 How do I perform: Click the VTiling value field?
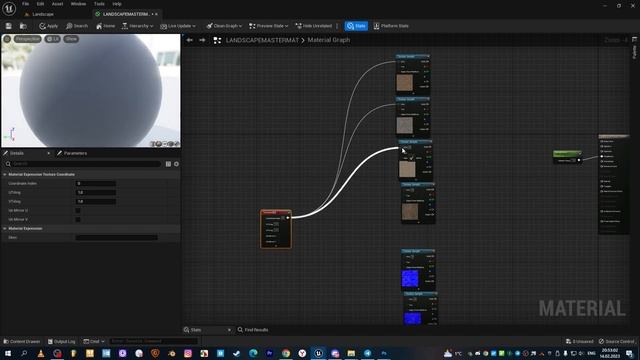tap(96, 201)
